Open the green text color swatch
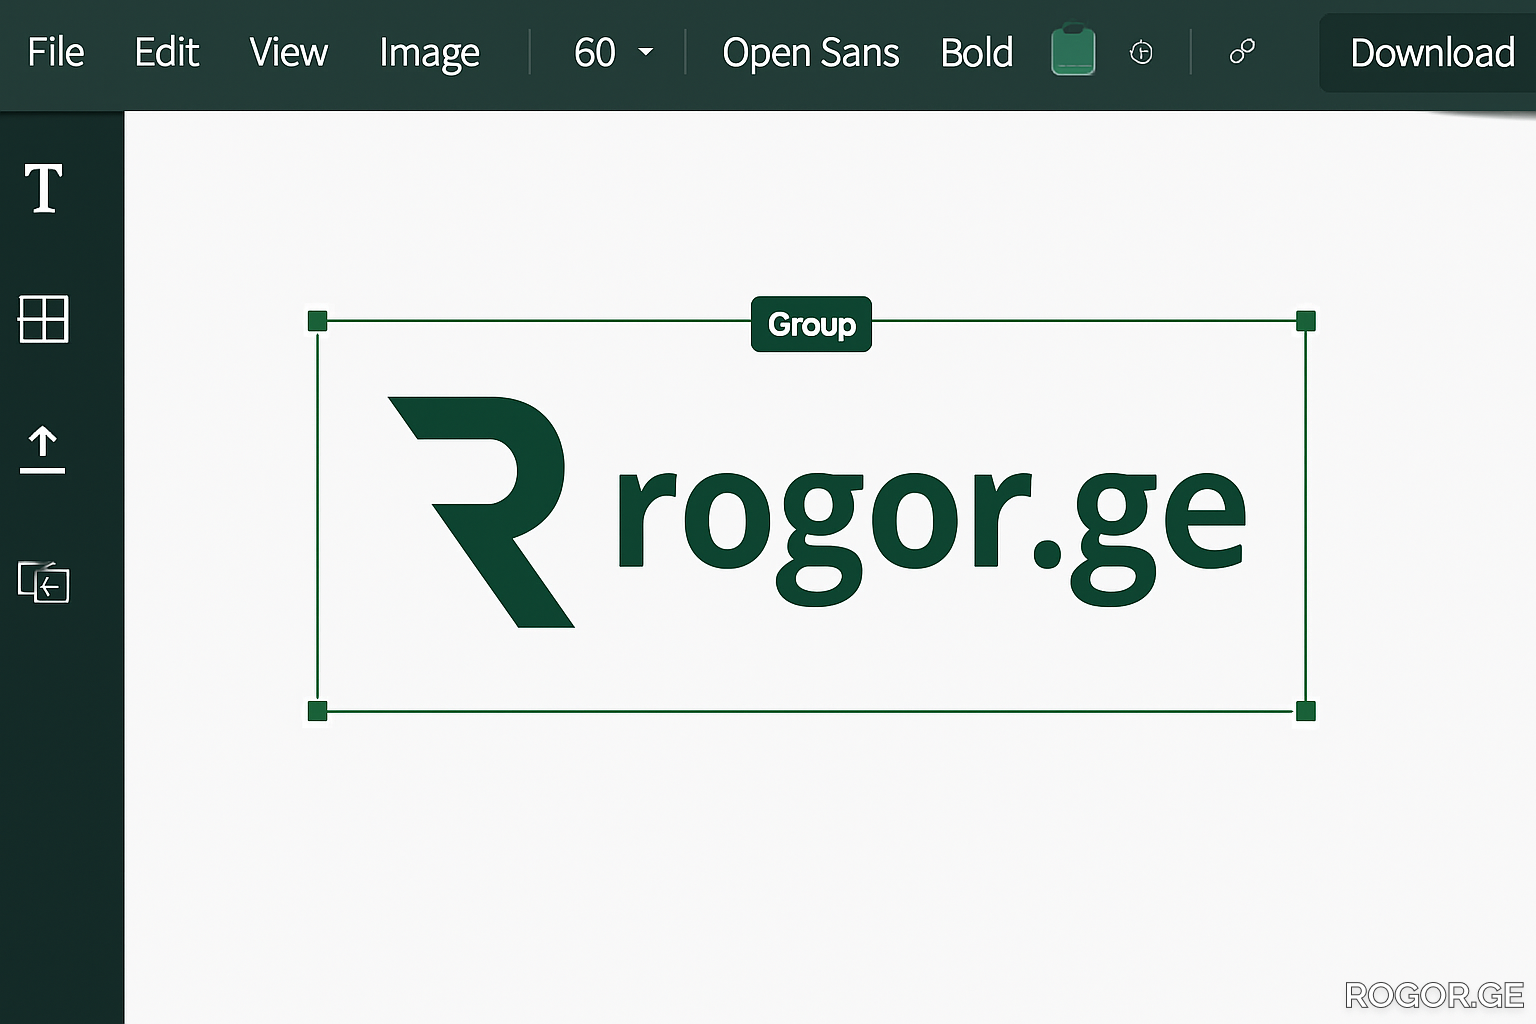 click(1073, 51)
